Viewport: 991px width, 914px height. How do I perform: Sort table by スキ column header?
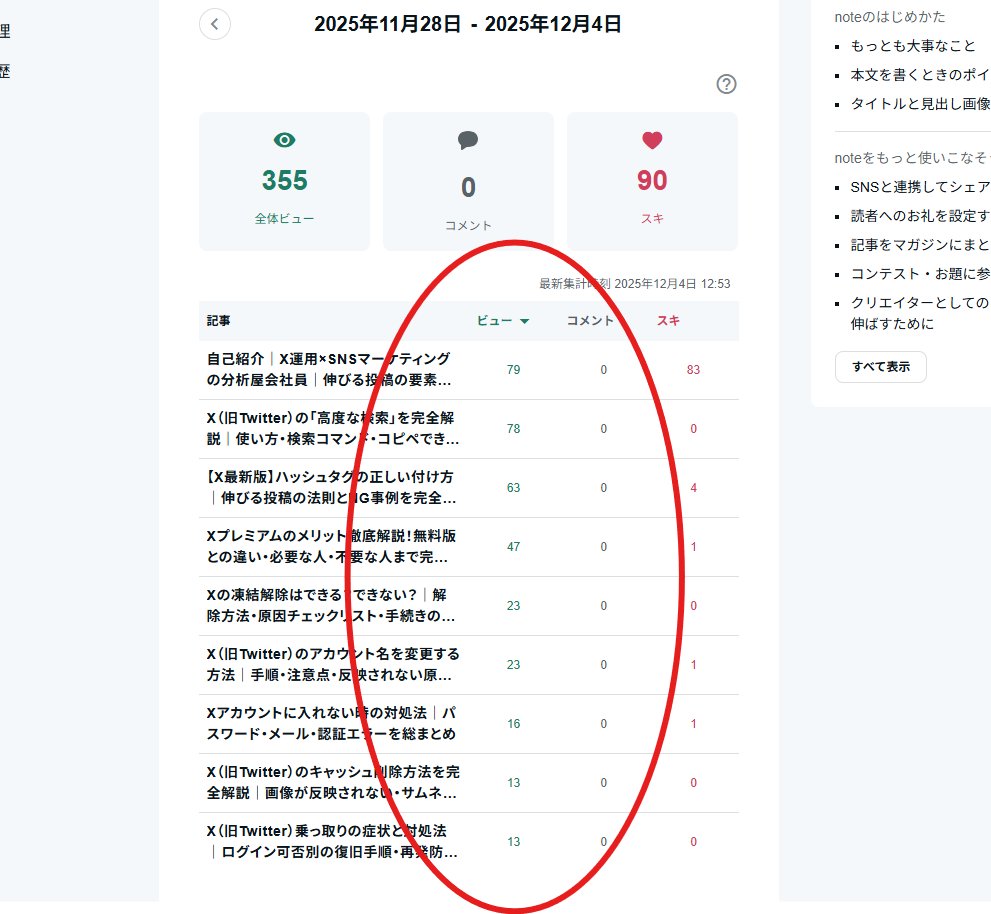pos(668,321)
